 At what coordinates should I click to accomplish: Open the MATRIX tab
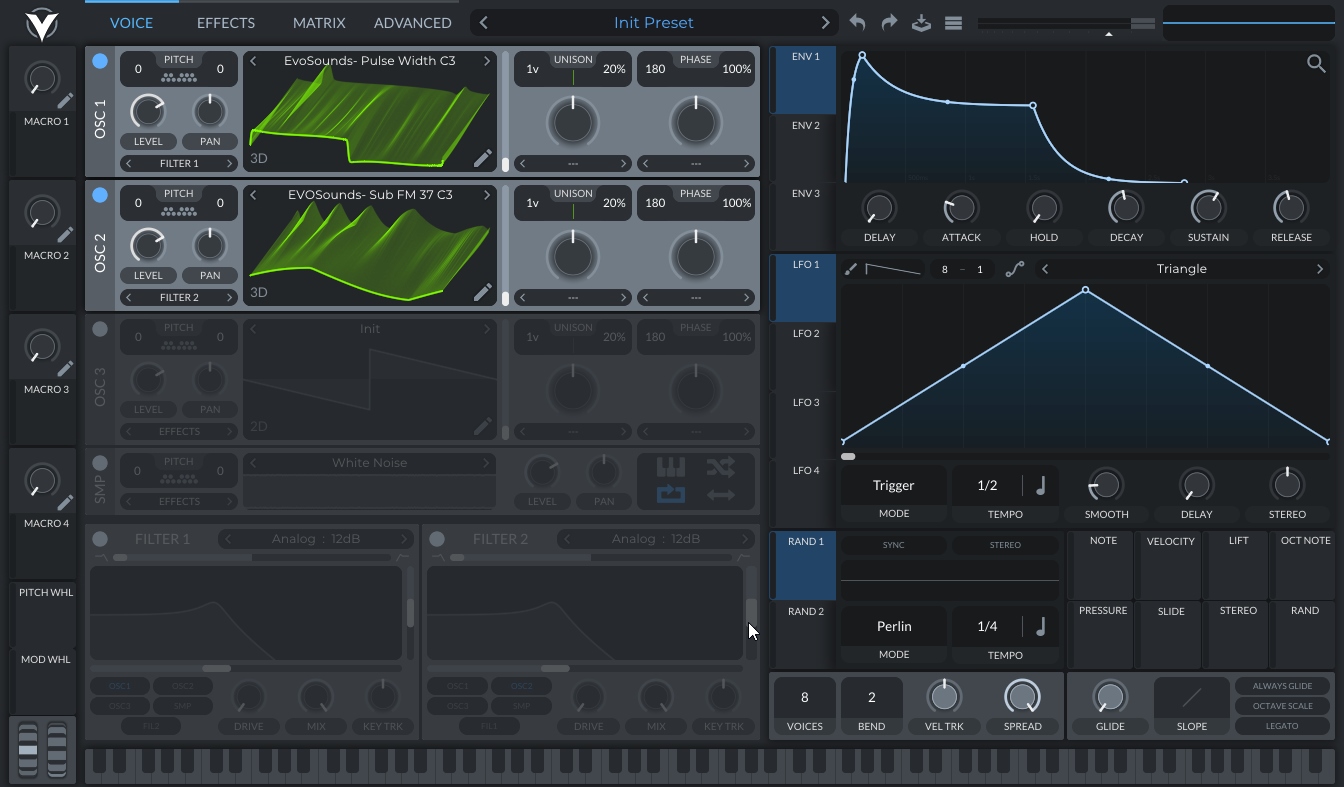(x=319, y=23)
